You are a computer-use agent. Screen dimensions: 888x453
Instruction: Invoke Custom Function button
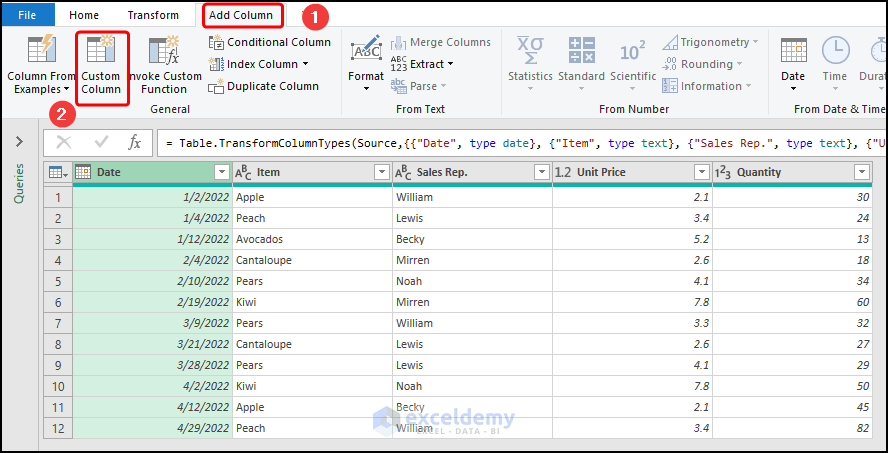(x=164, y=63)
